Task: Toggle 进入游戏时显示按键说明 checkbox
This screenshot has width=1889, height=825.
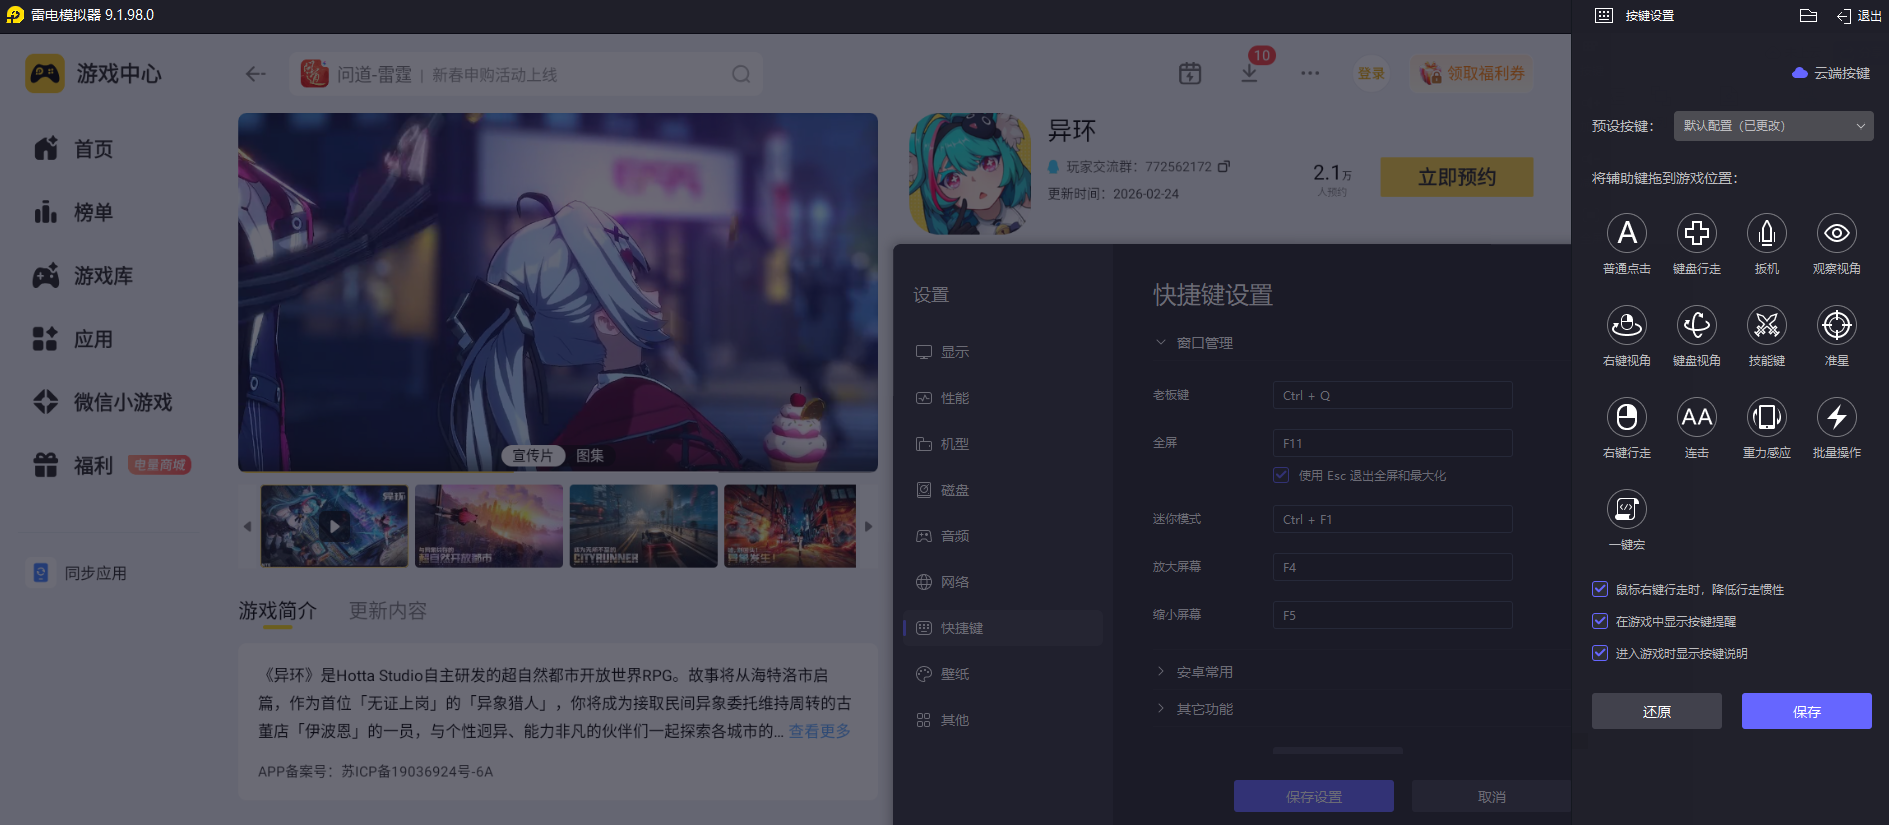Action: [1600, 653]
